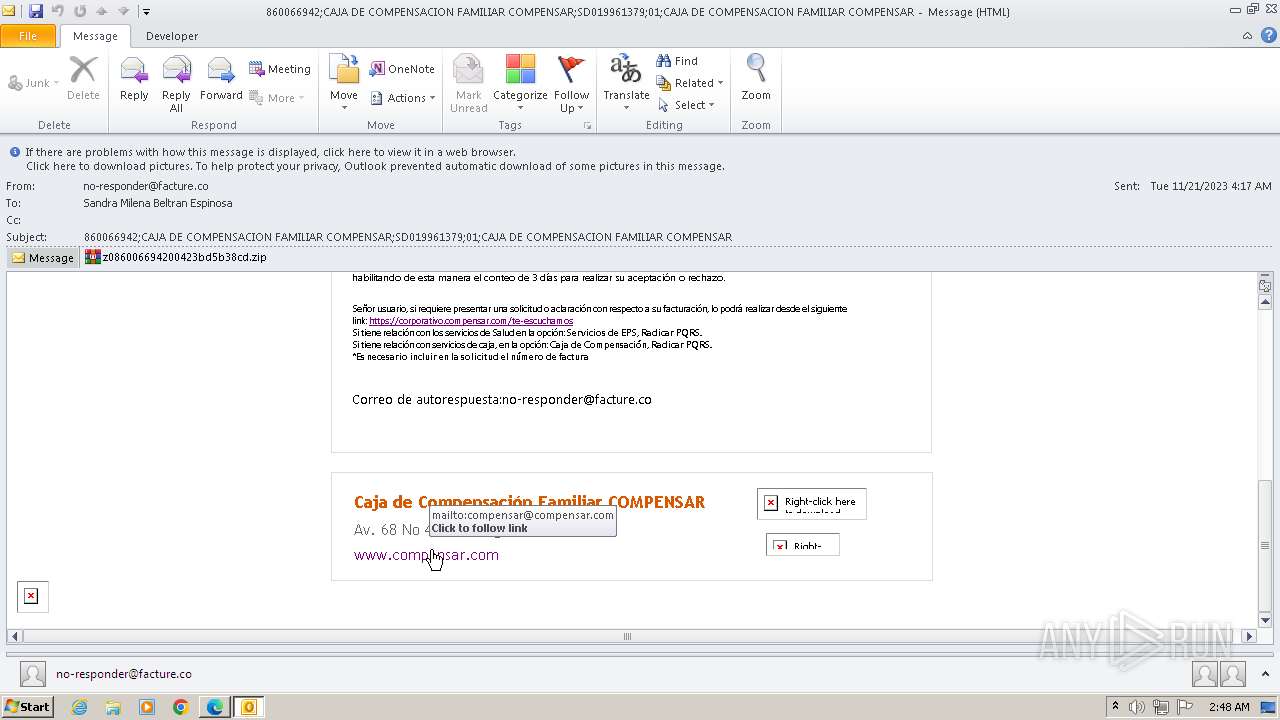Viewport: 1280px width, 720px height.
Task: Expand the People Pane with the caret
Action: click(x=1265, y=674)
